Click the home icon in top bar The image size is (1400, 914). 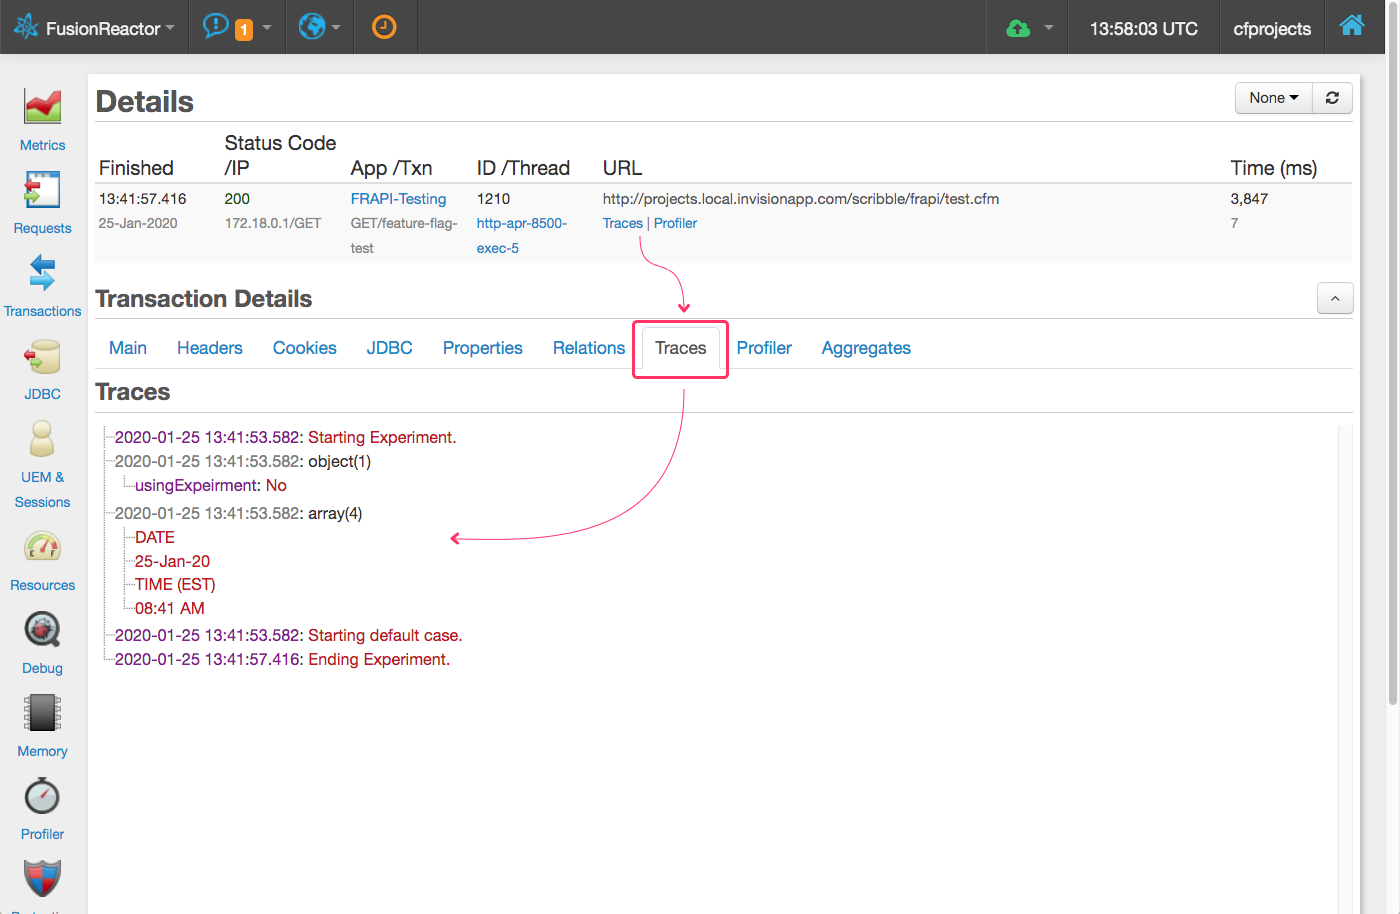[1352, 27]
